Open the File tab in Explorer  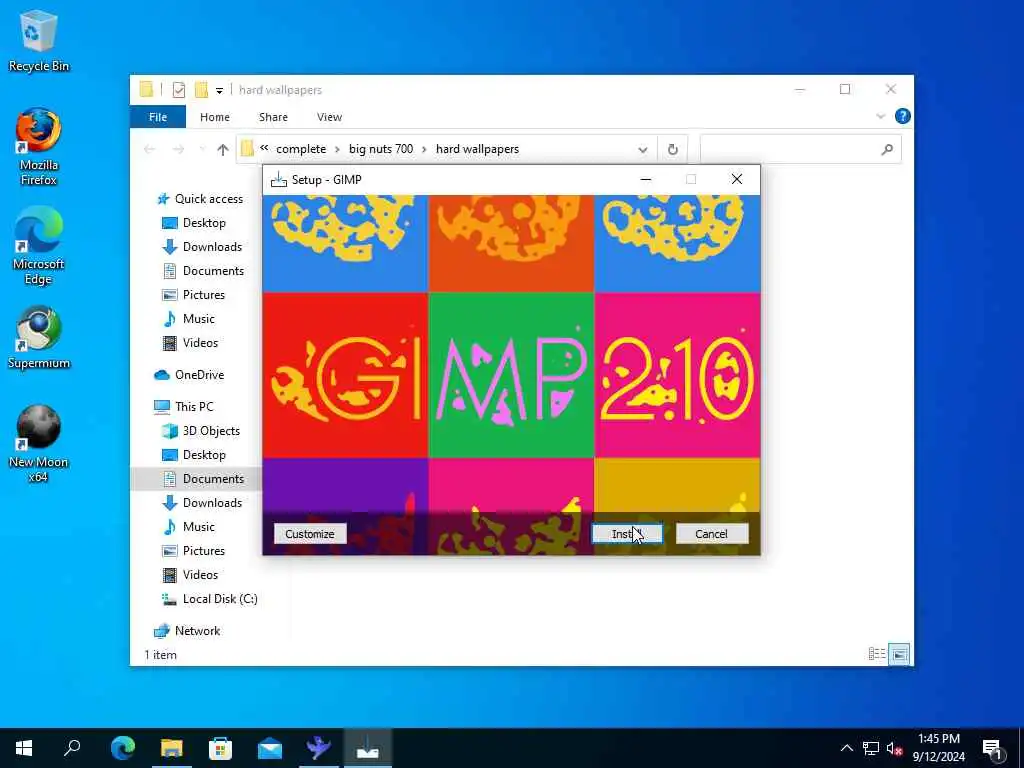[x=158, y=117]
